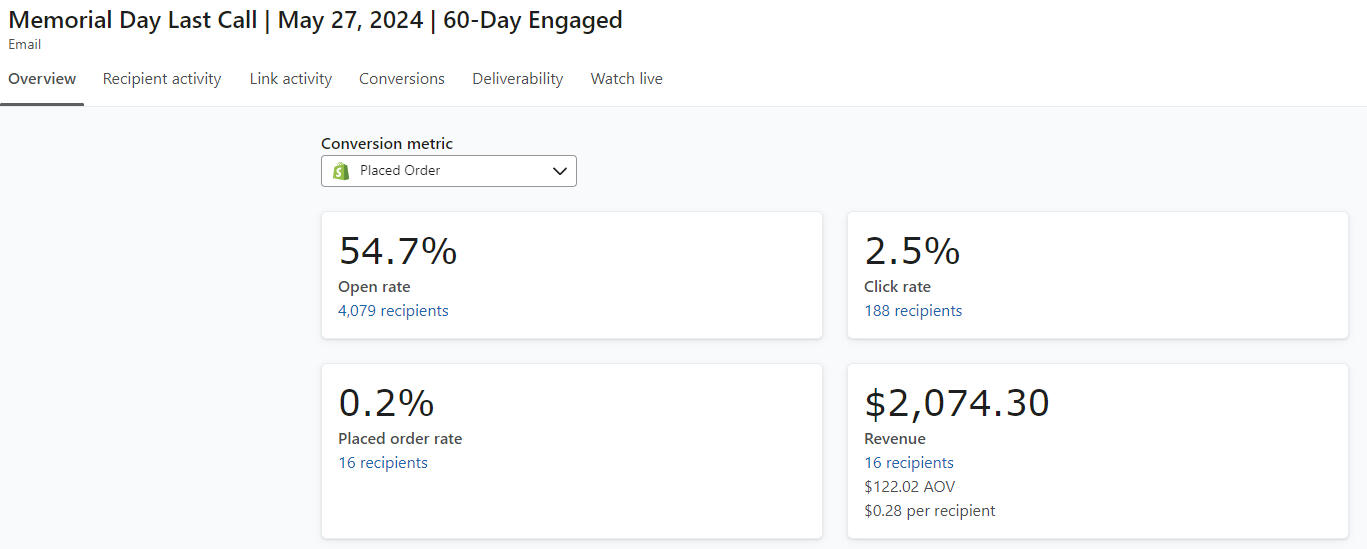Screen dimensions: 1367x549
Task: Go to the Link activity tab
Action: pyautogui.click(x=290, y=79)
